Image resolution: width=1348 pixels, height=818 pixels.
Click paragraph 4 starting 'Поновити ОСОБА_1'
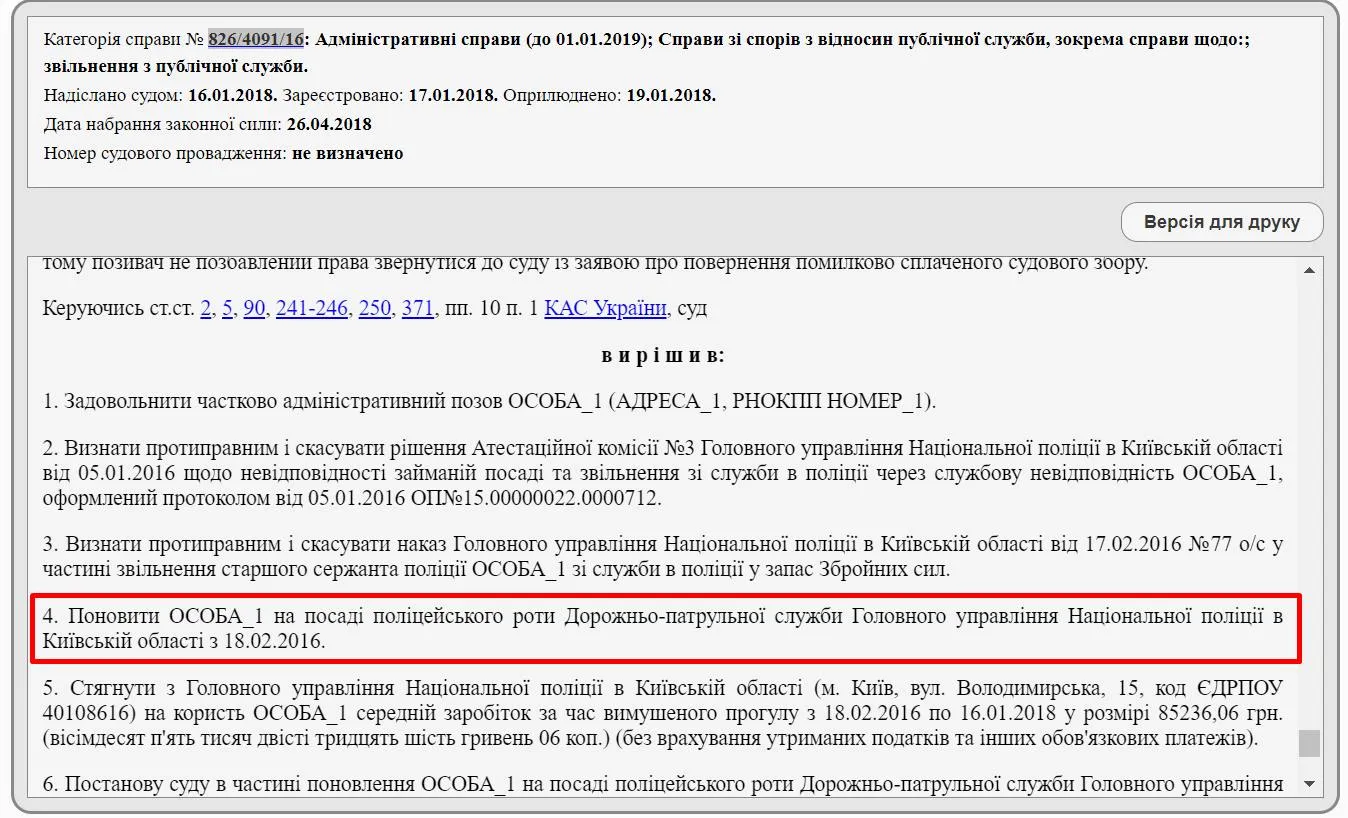[x=663, y=628]
